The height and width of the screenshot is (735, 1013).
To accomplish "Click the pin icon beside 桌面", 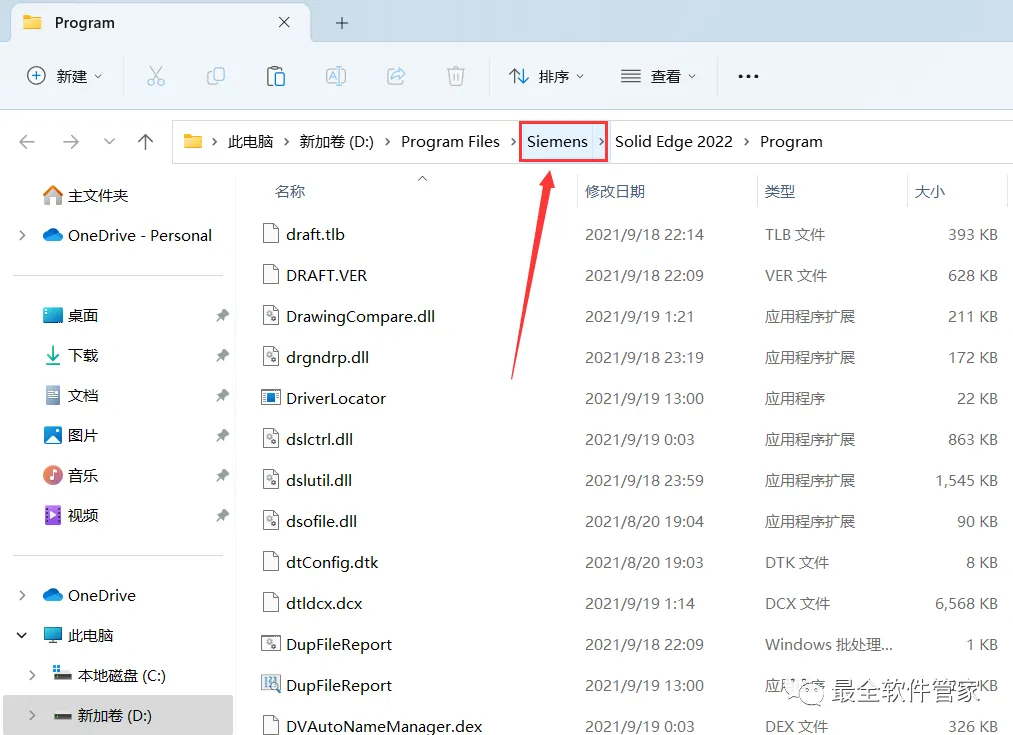I will (222, 315).
